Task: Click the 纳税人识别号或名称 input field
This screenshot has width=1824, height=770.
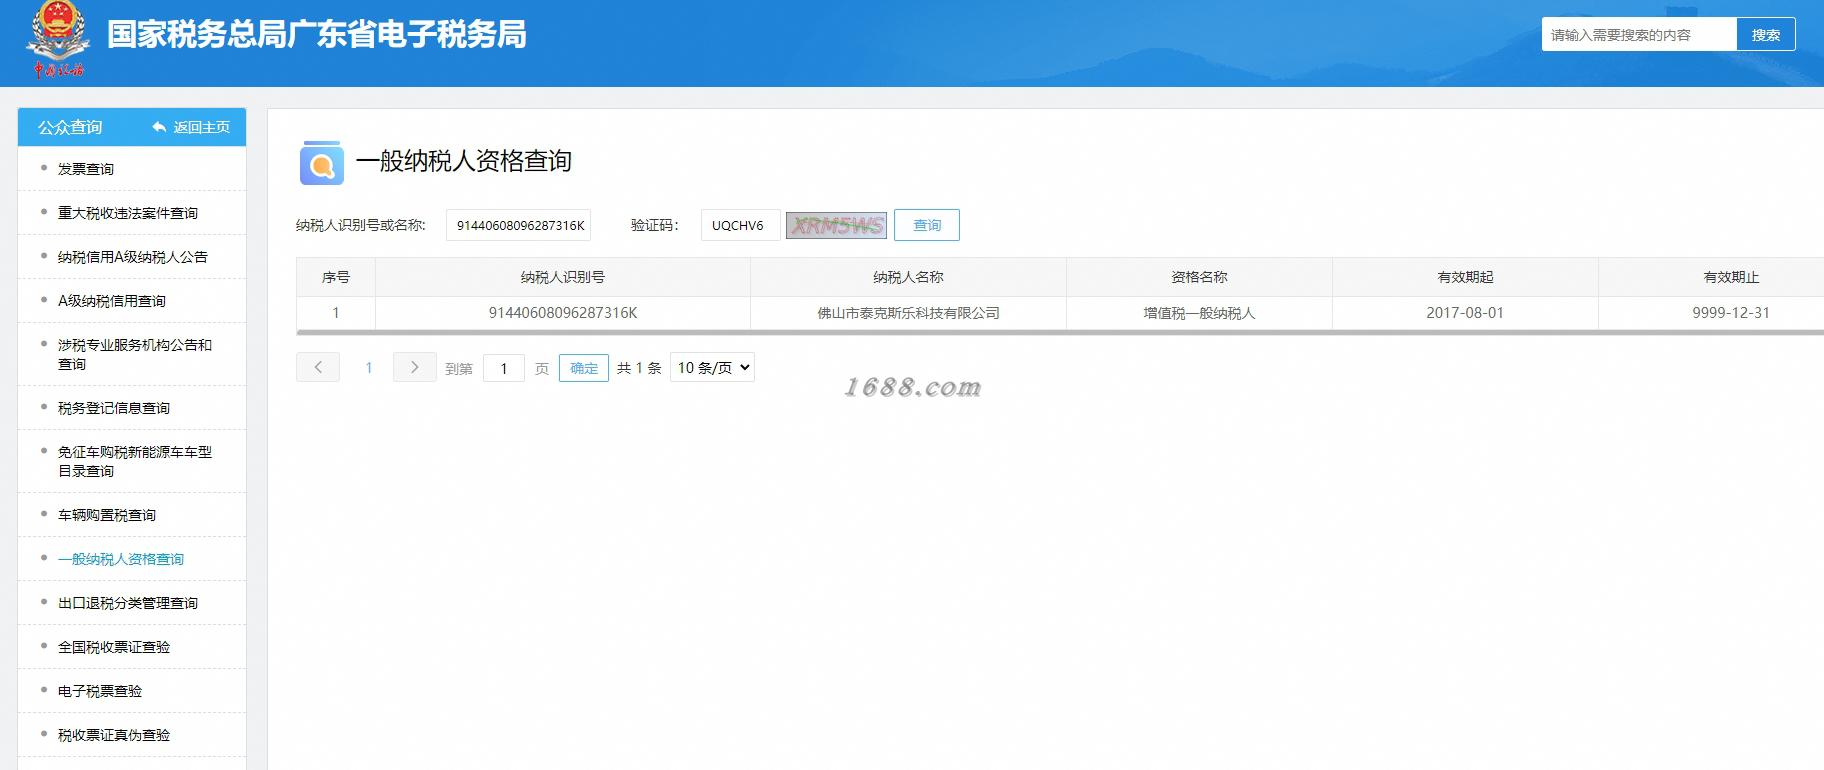Action: (x=518, y=225)
